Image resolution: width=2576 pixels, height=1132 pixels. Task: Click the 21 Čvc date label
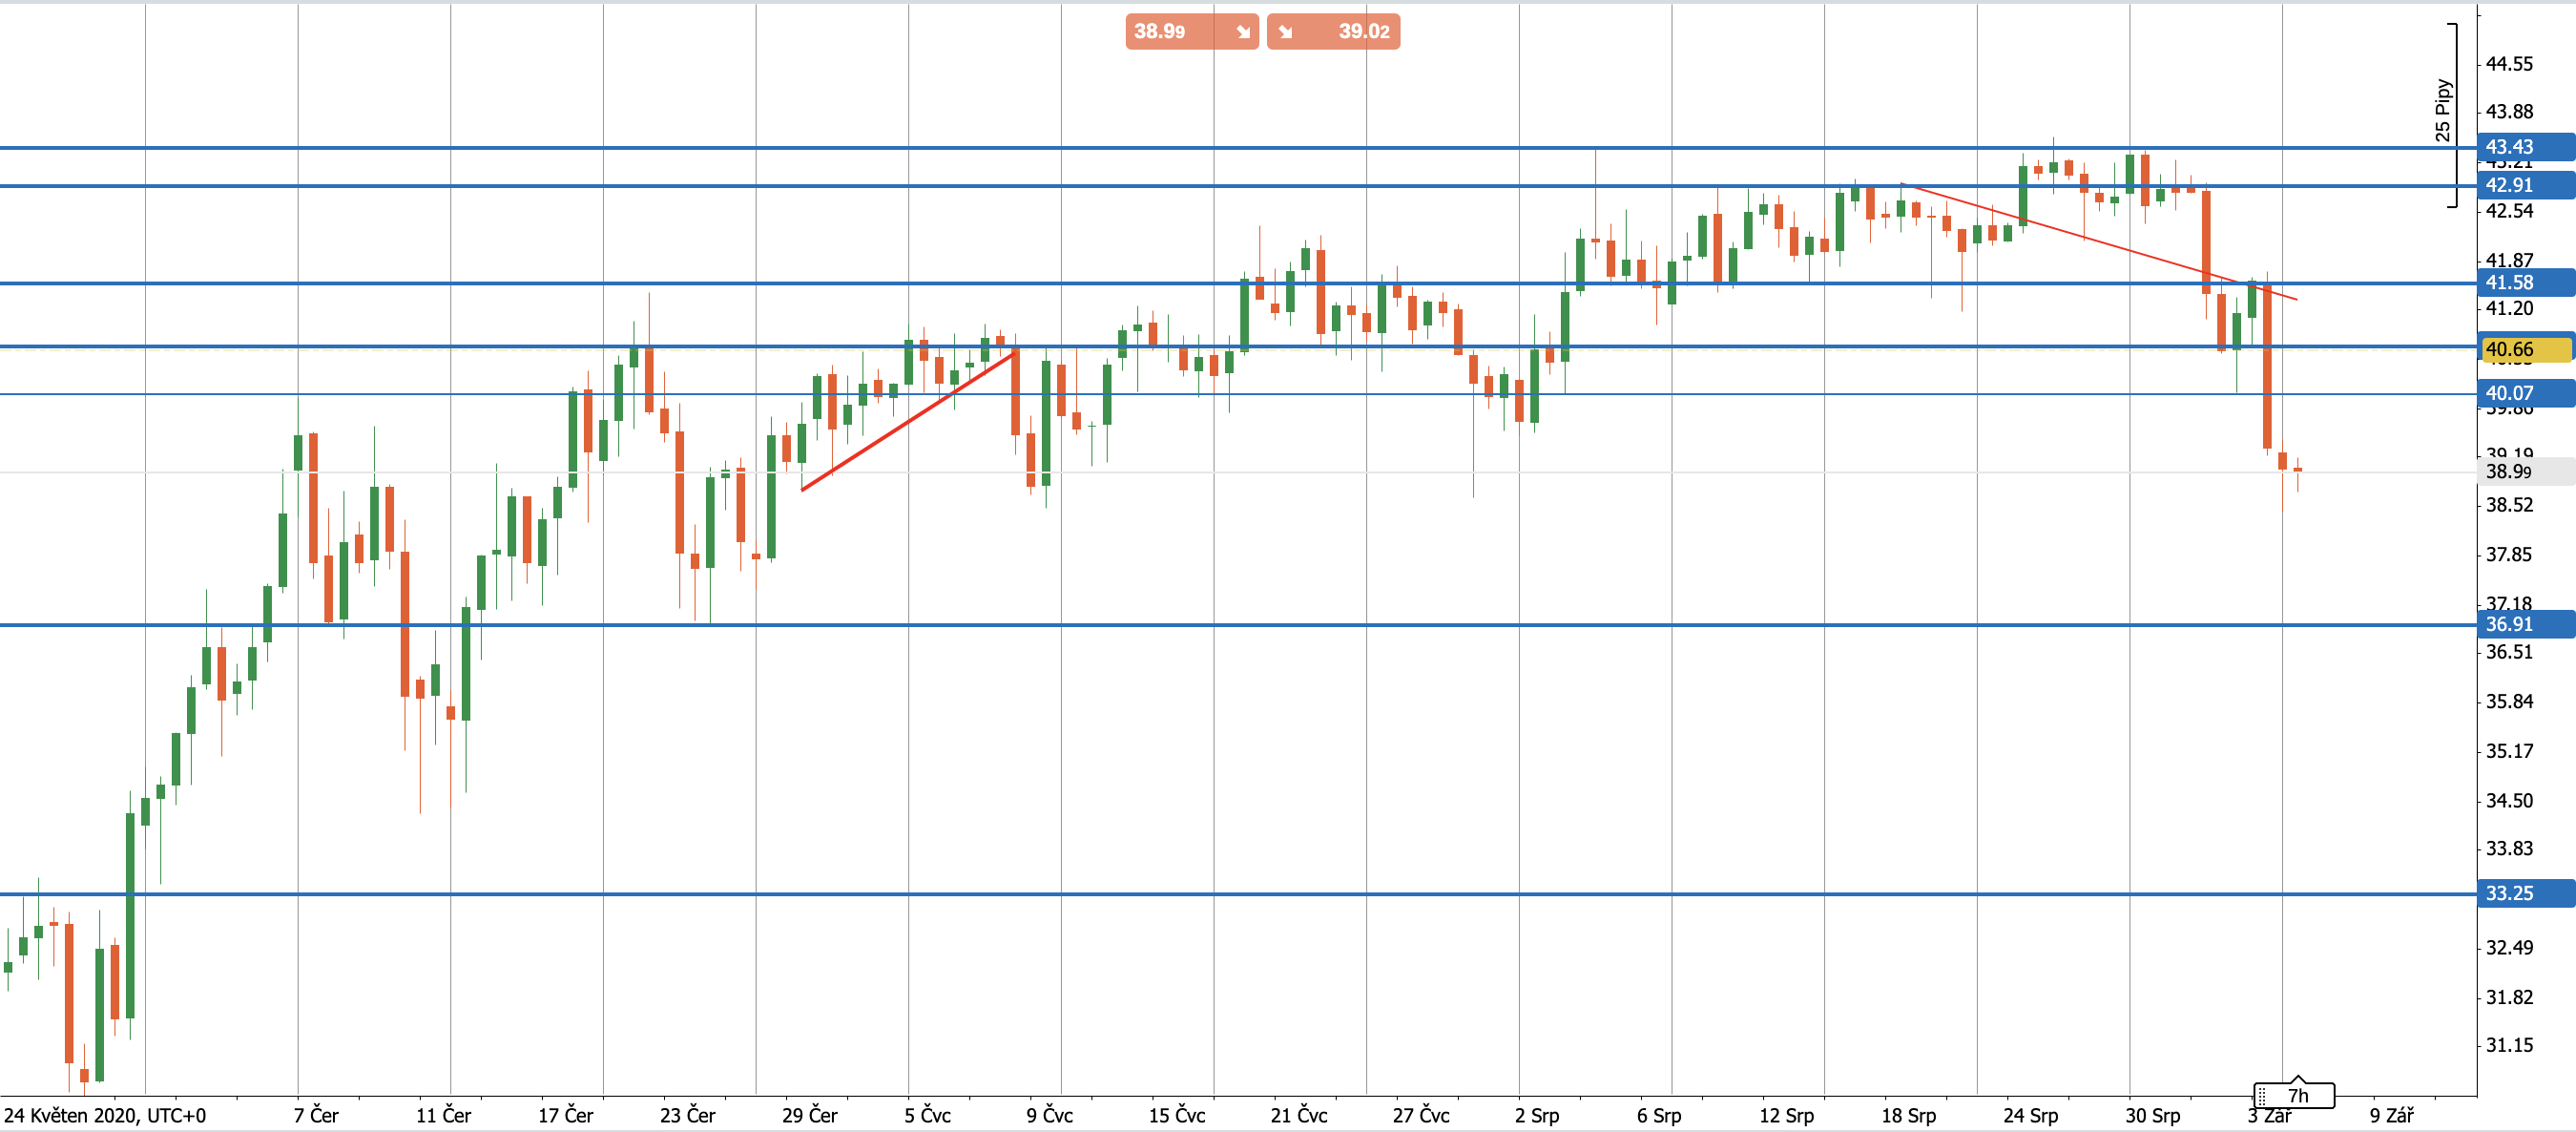[x=1298, y=1115]
